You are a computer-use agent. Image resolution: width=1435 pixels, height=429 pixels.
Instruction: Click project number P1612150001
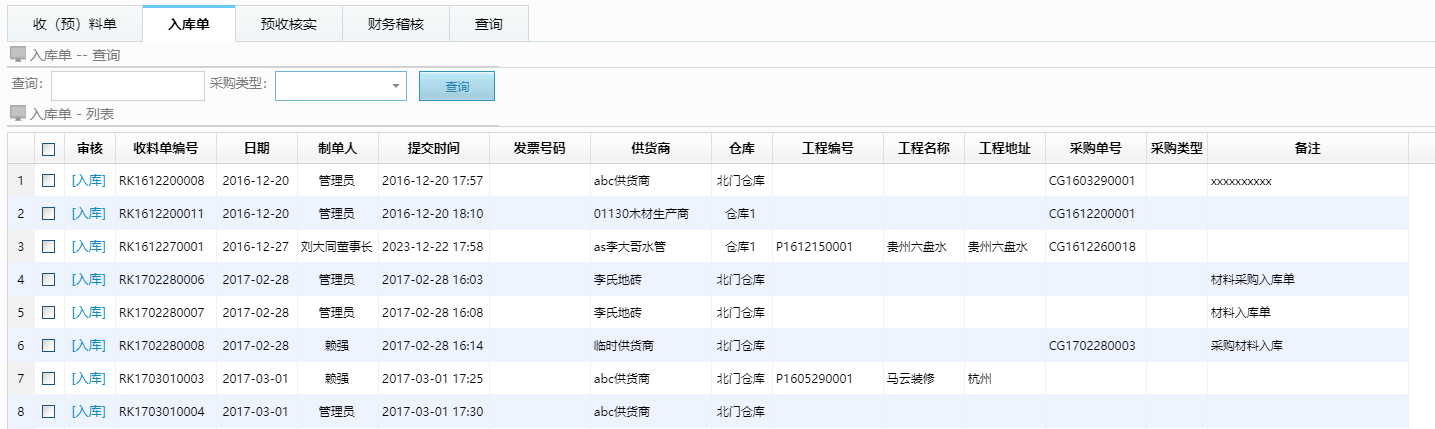click(x=814, y=247)
